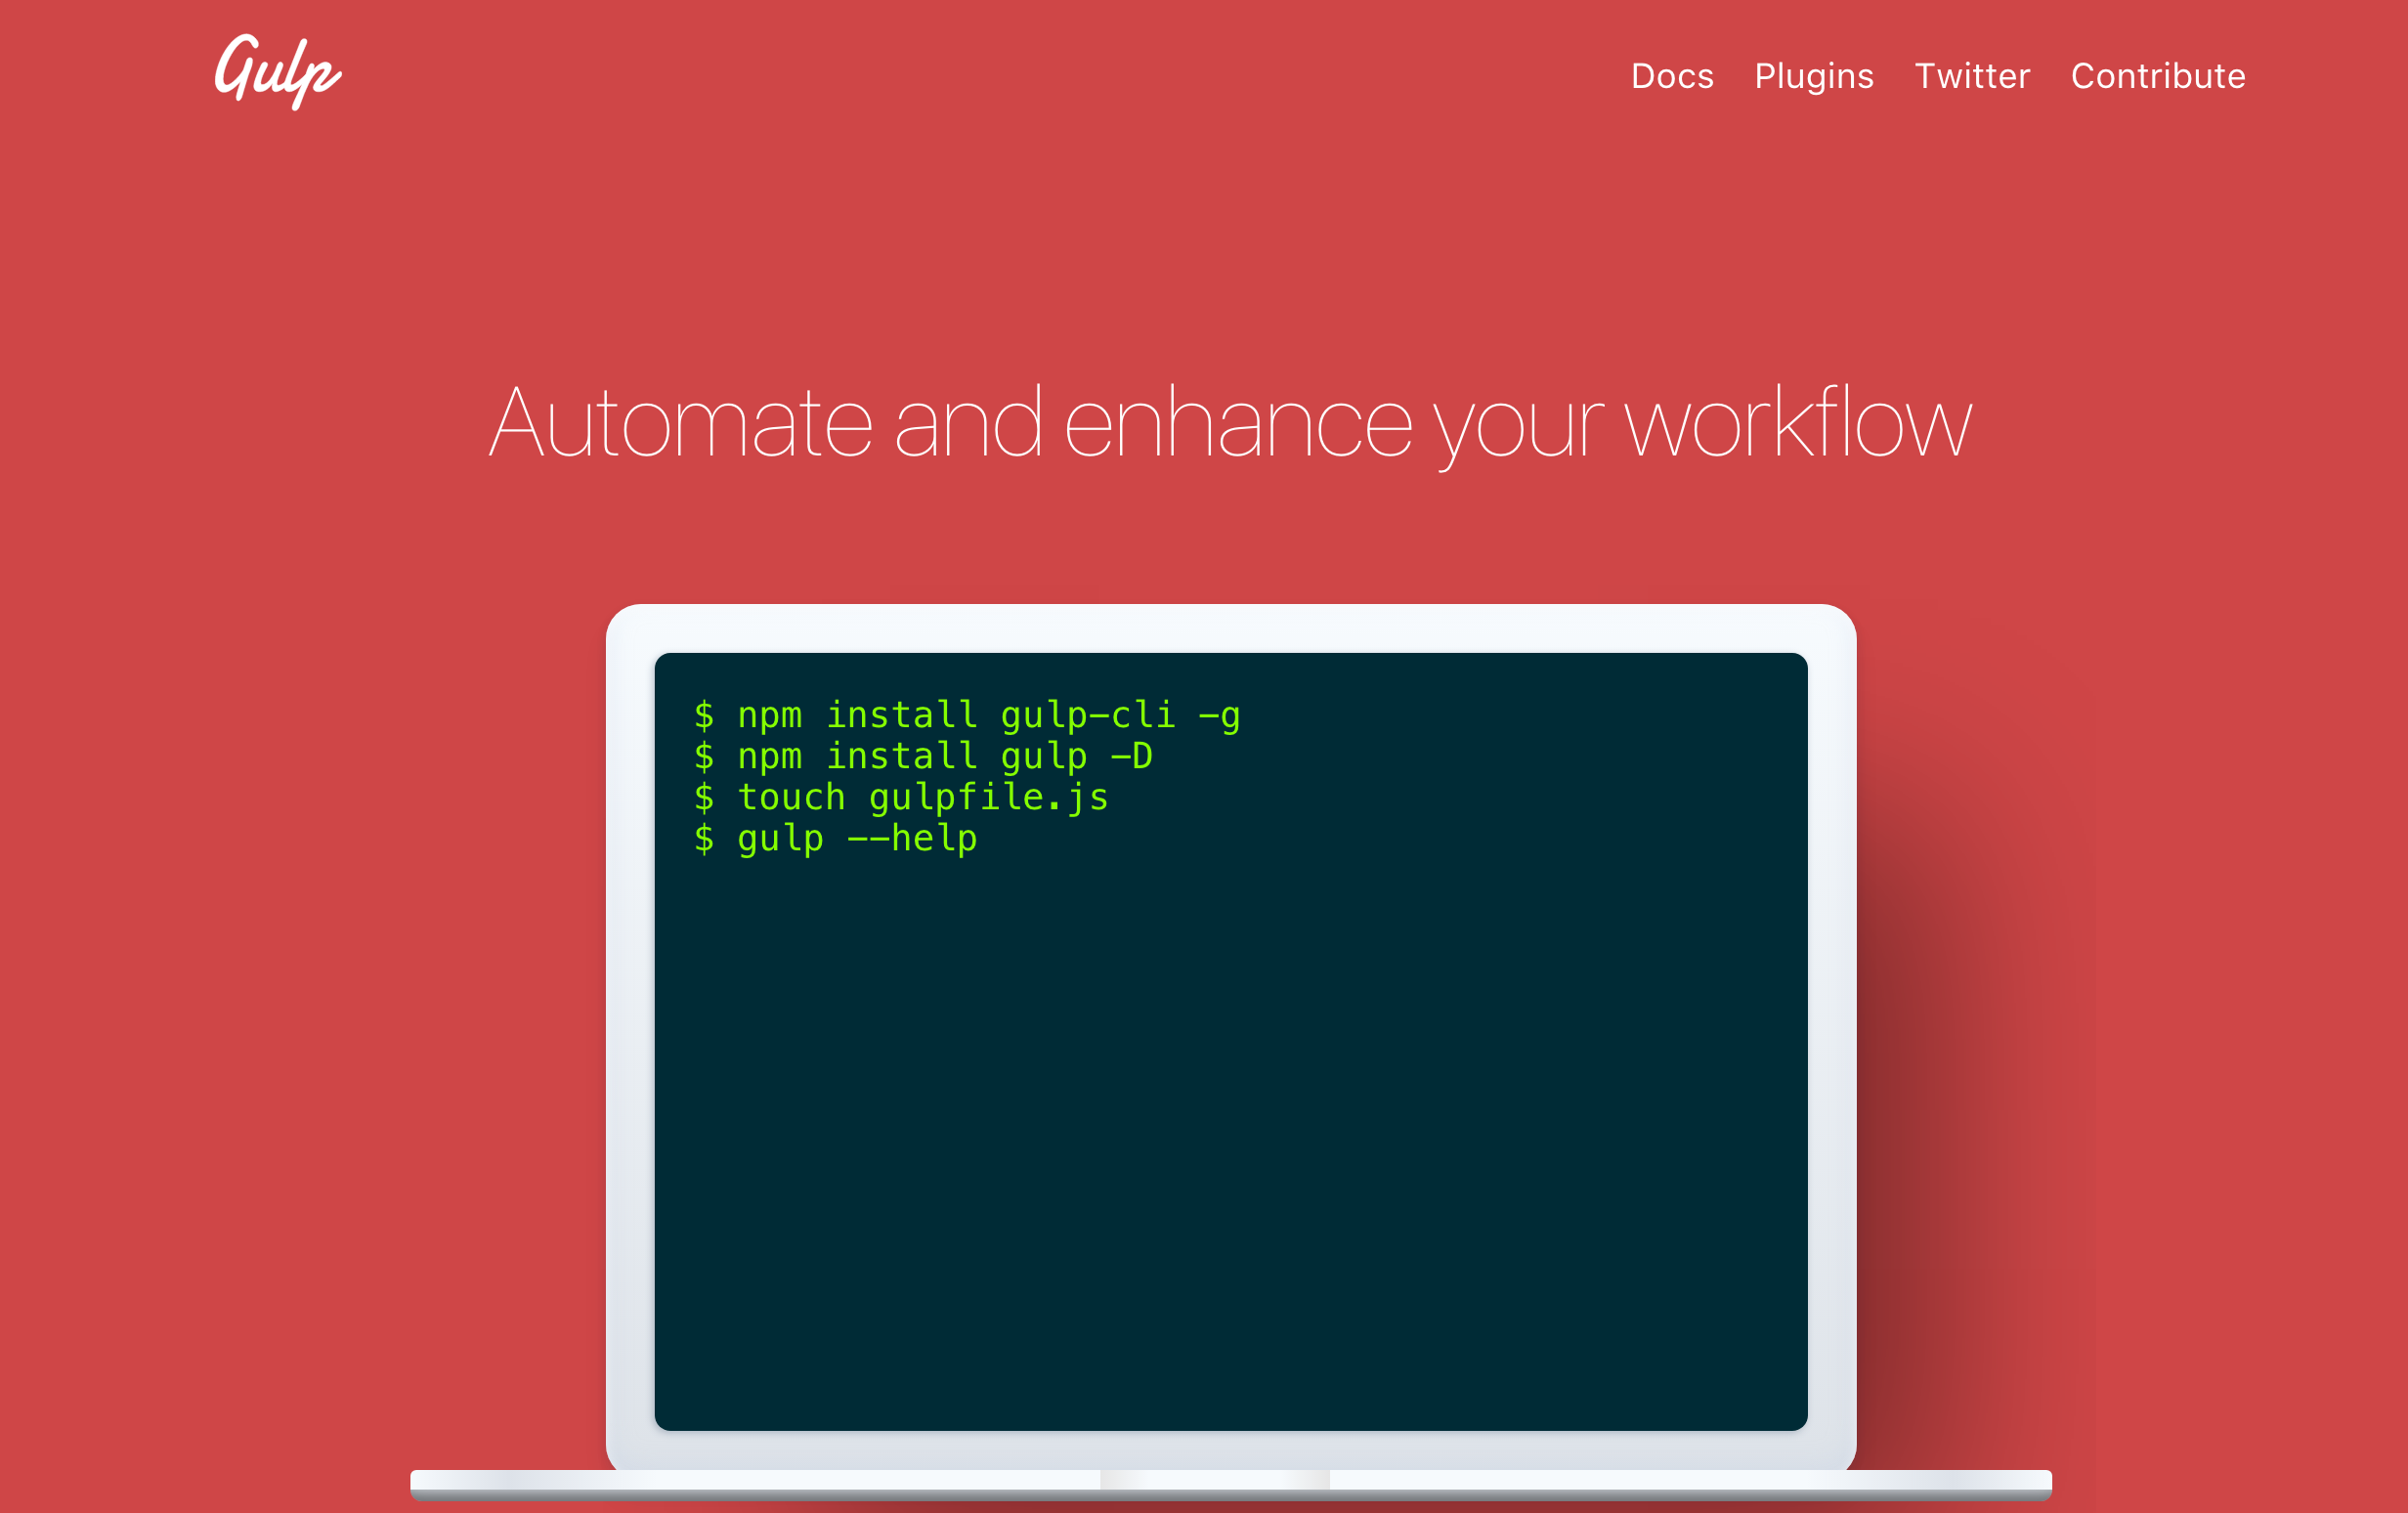This screenshot has height=1513, width=2408.
Task: Click the "gulp --help" command line
Action: (856, 839)
